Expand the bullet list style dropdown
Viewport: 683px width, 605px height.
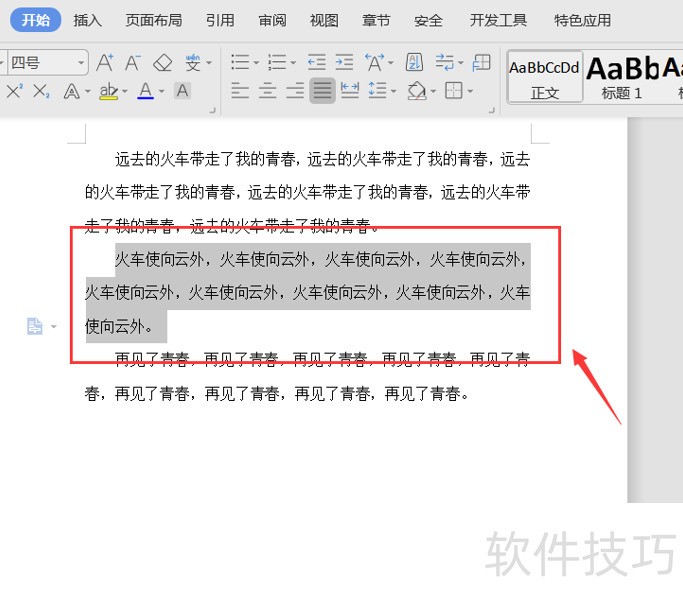[257, 63]
